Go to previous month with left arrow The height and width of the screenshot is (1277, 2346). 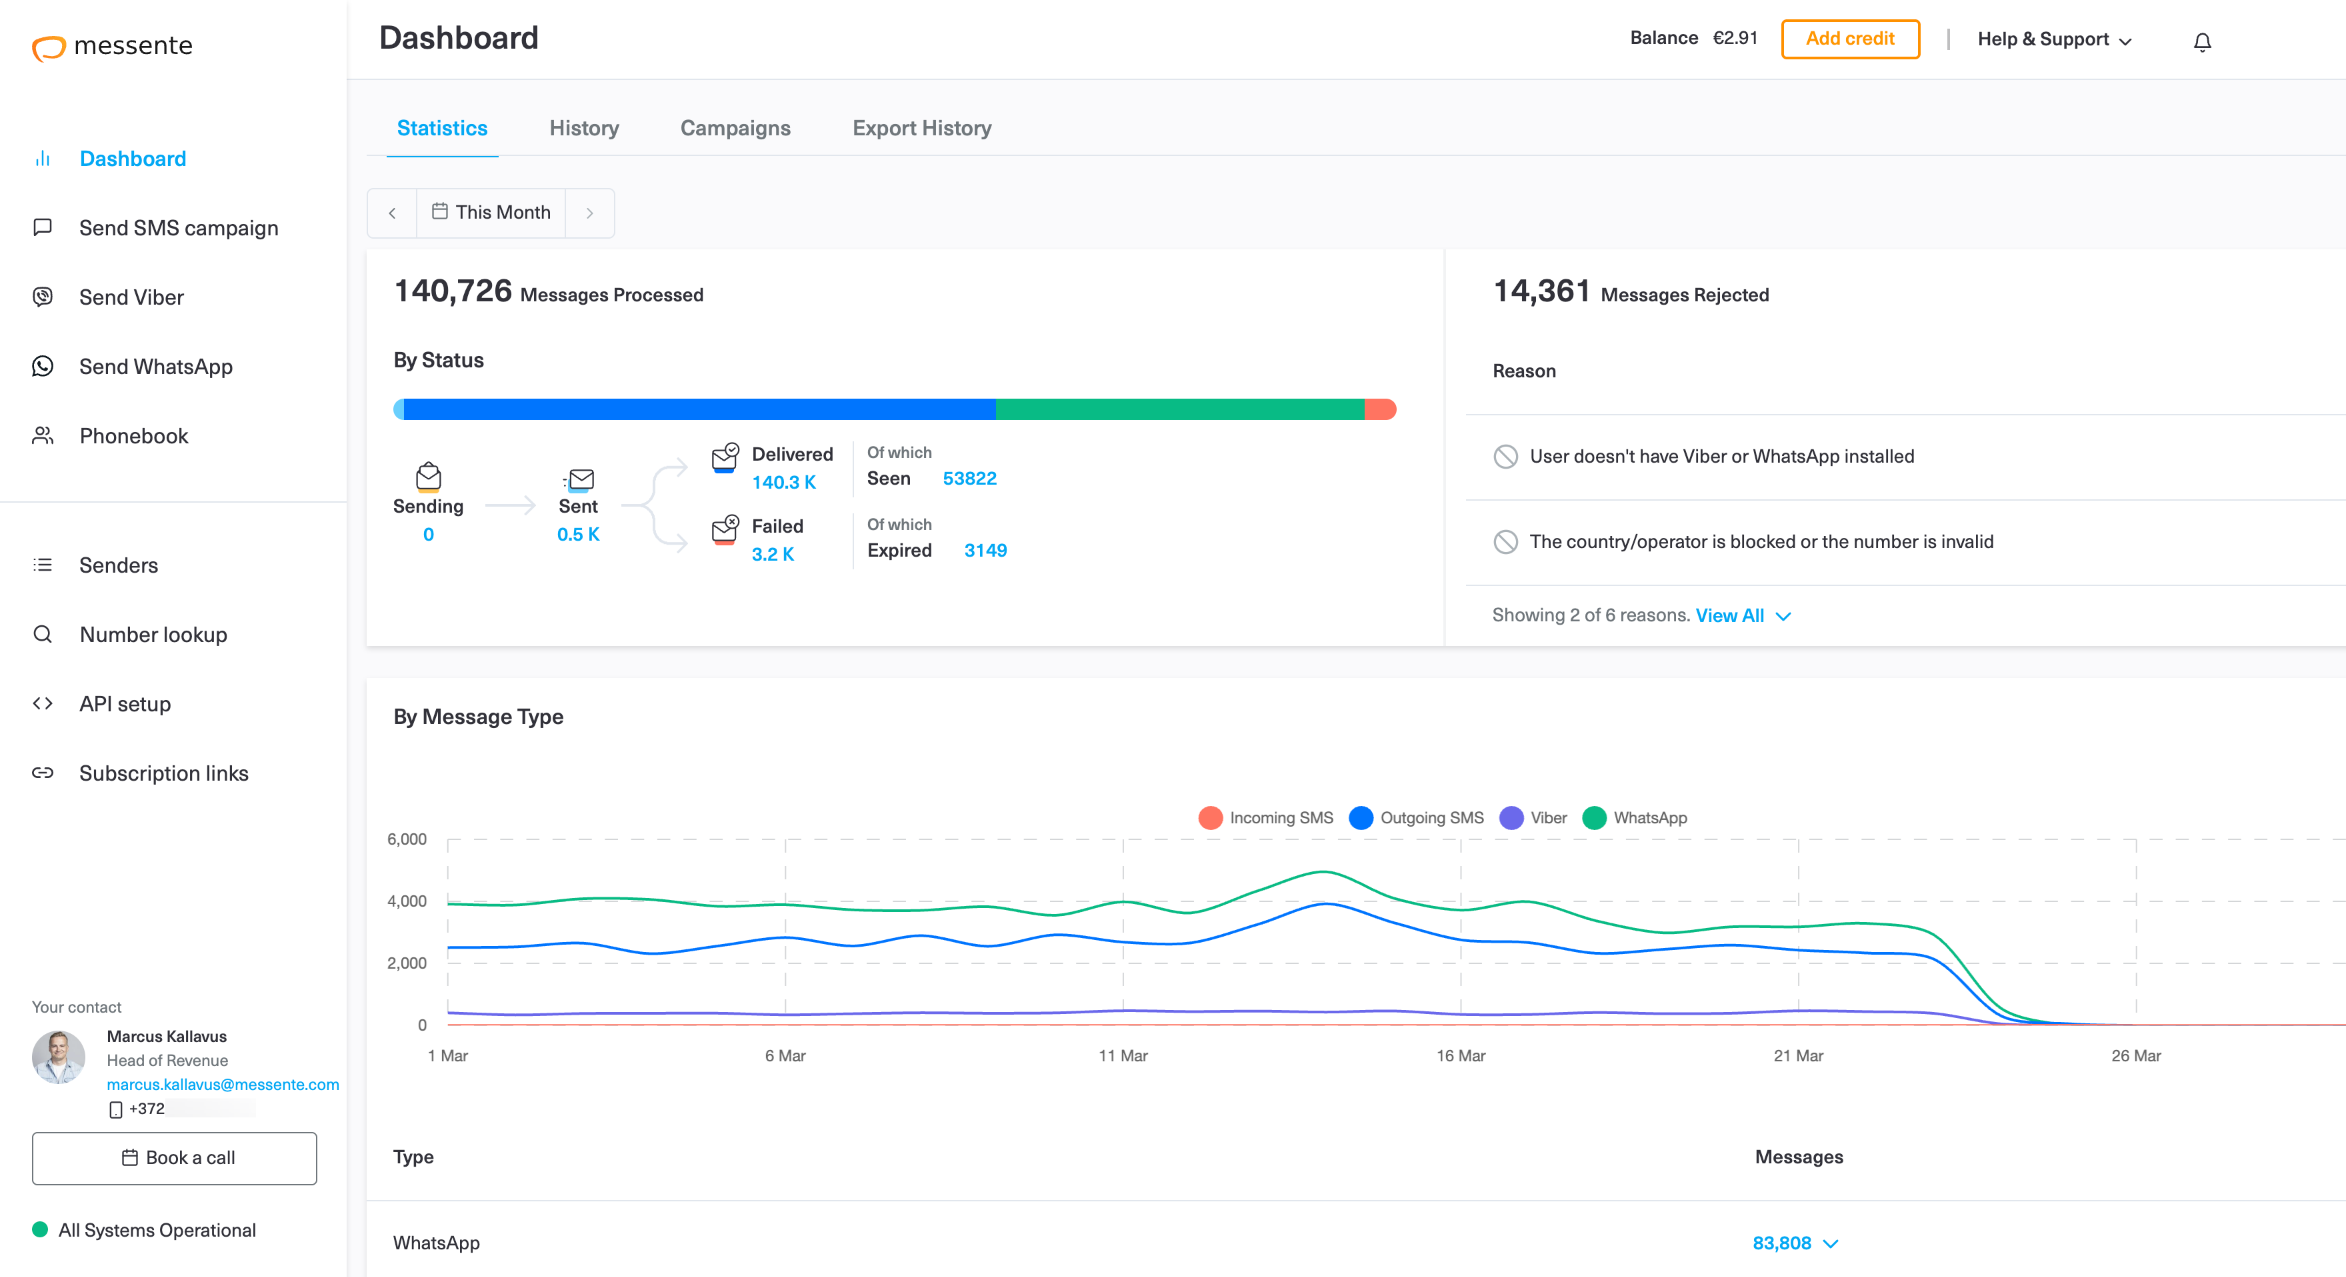(x=392, y=213)
